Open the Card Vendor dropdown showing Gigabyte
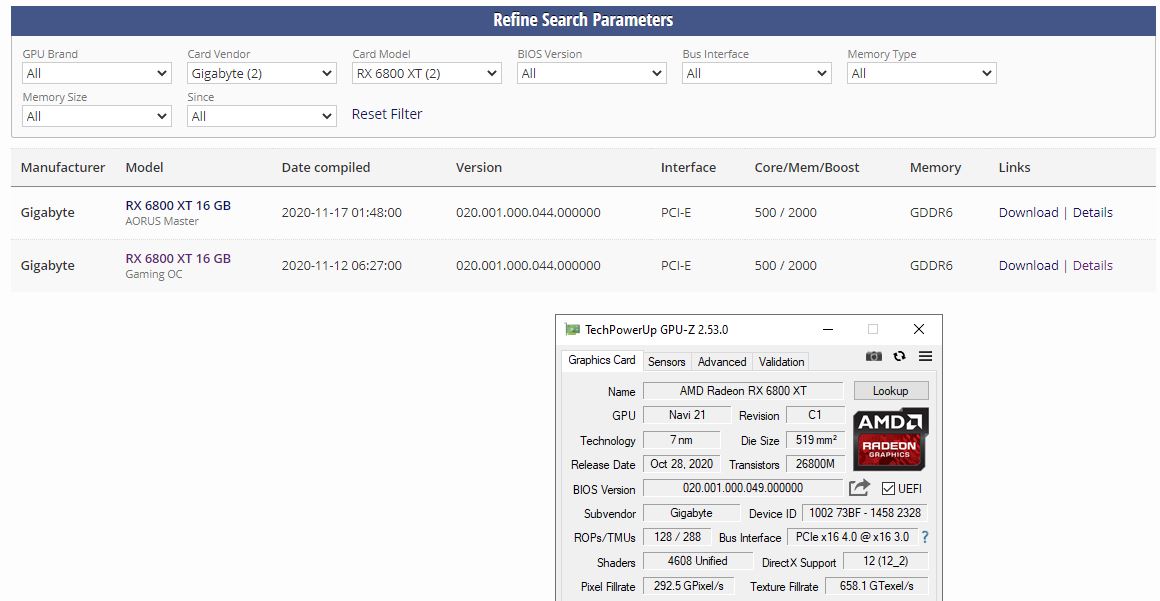1160x601 pixels. (x=262, y=73)
